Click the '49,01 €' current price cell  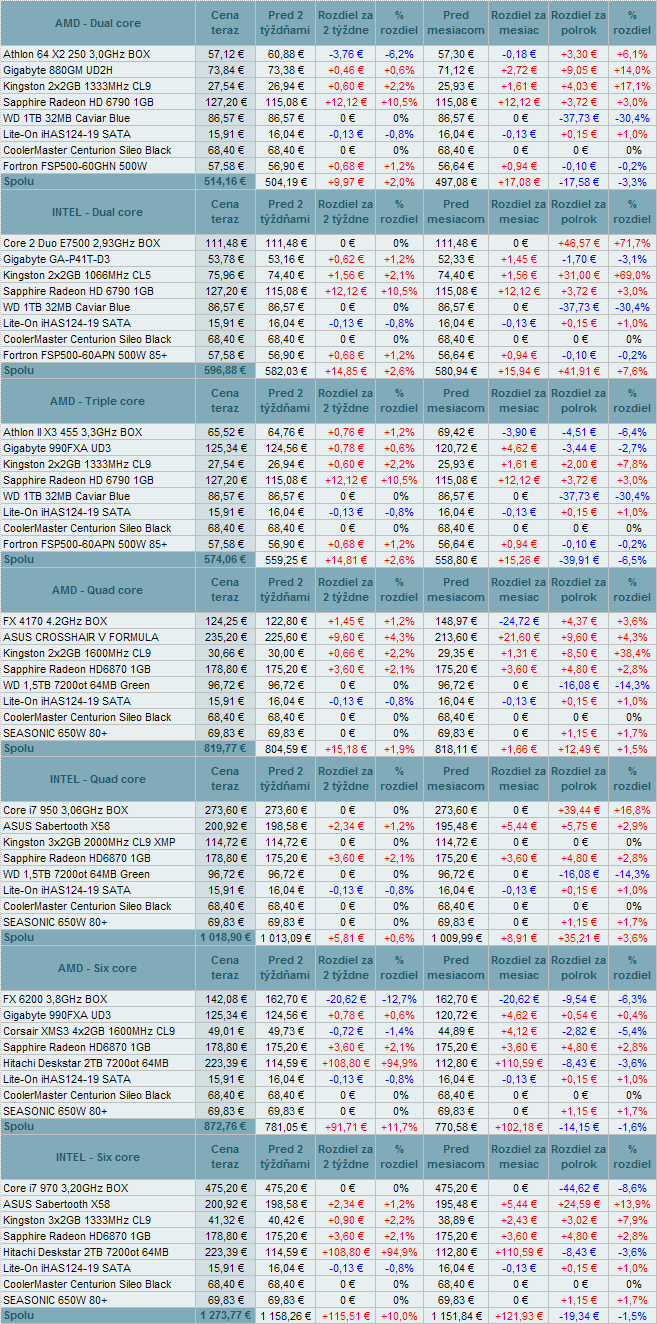click(225, 1031)
